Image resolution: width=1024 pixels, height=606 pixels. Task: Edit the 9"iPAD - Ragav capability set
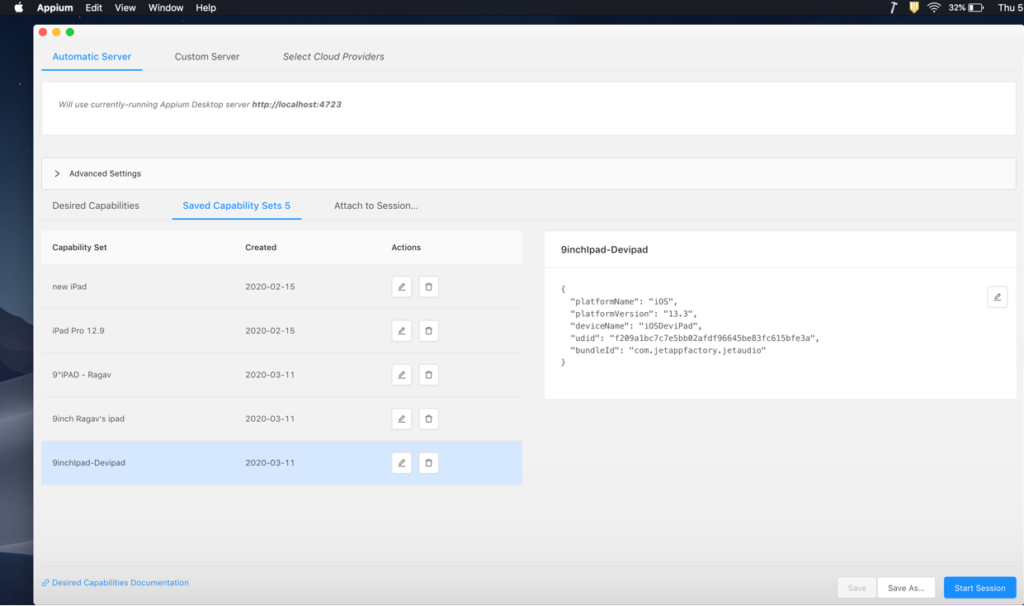402,375
